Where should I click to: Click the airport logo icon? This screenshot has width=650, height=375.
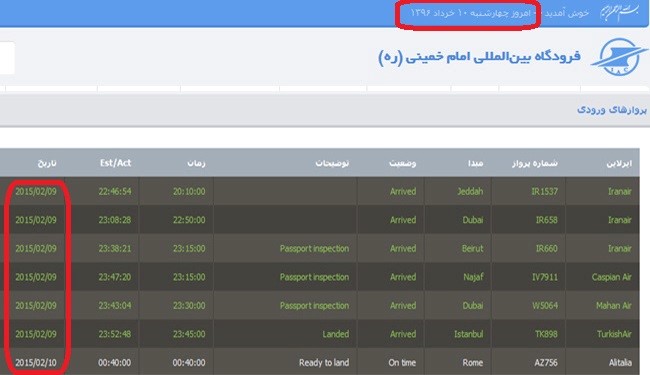619,58
